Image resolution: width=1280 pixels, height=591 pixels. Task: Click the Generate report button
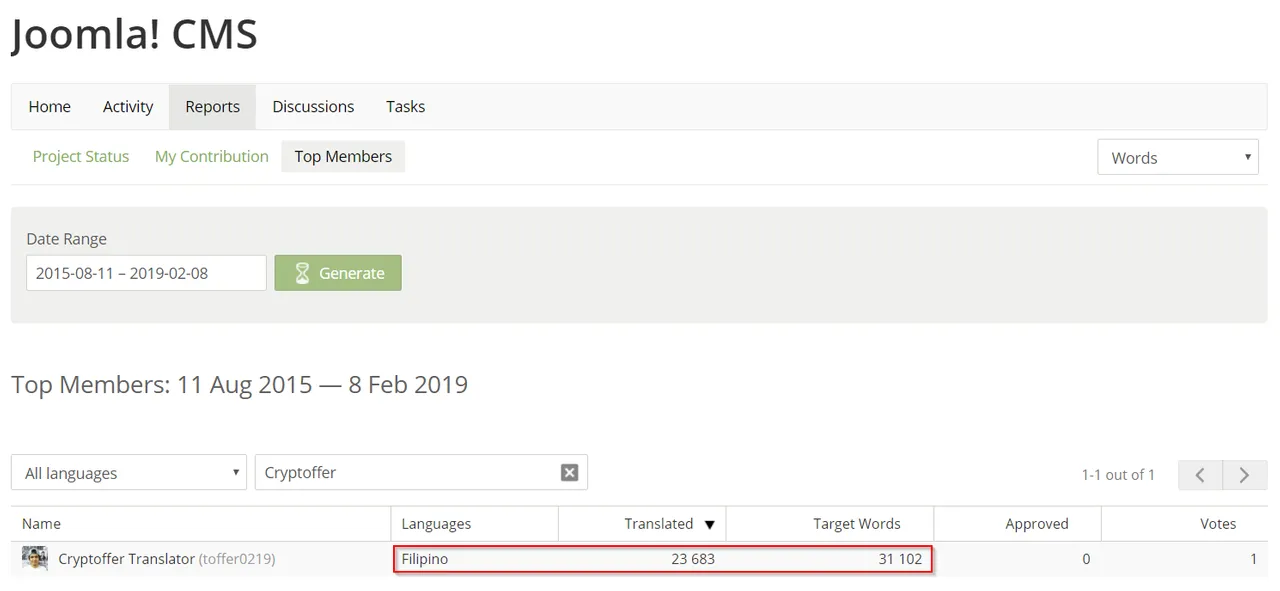[338, 273]
